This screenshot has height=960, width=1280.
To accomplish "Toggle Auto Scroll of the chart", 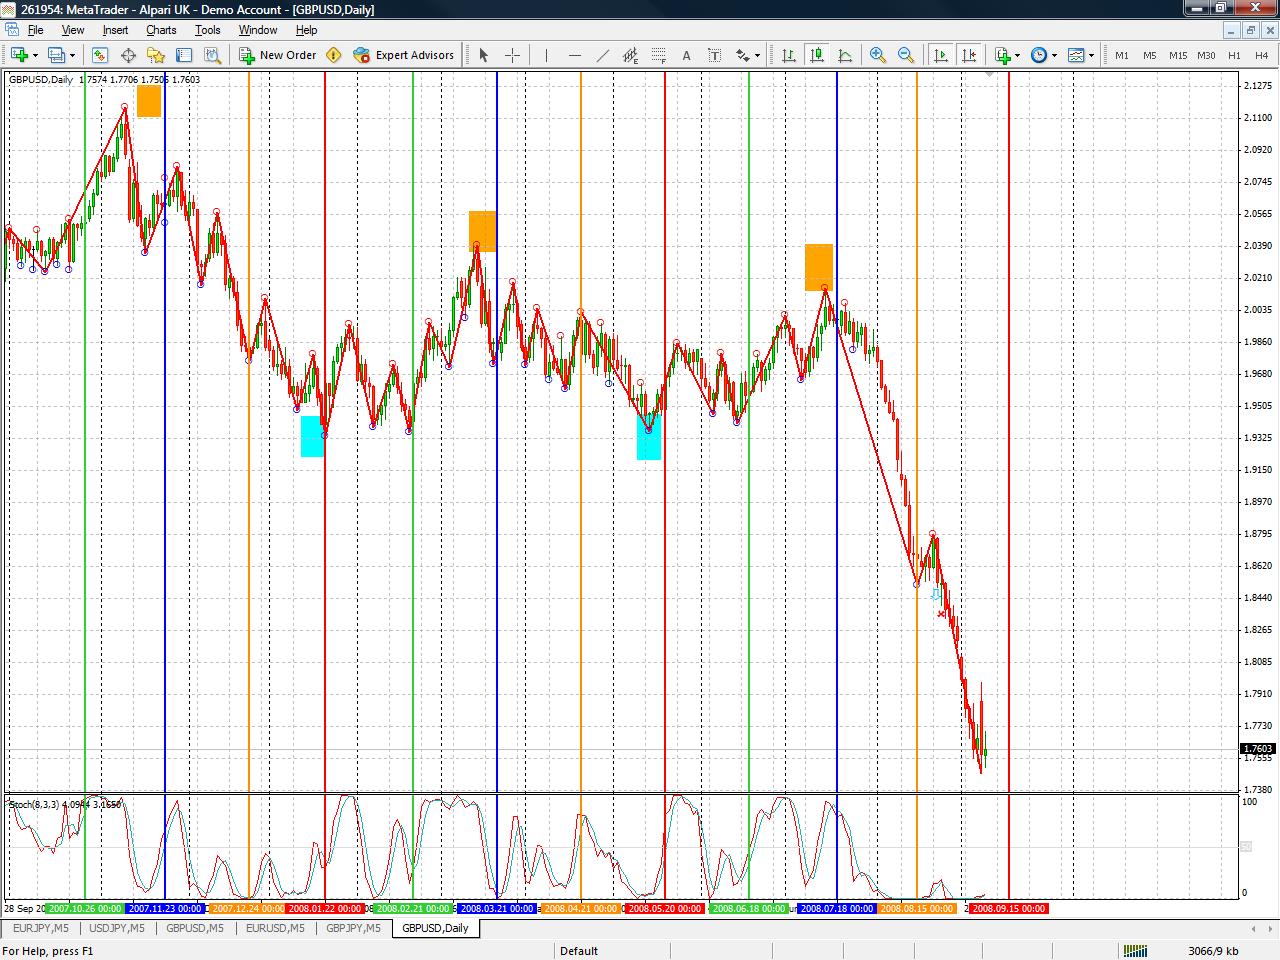I will (940, 55).
